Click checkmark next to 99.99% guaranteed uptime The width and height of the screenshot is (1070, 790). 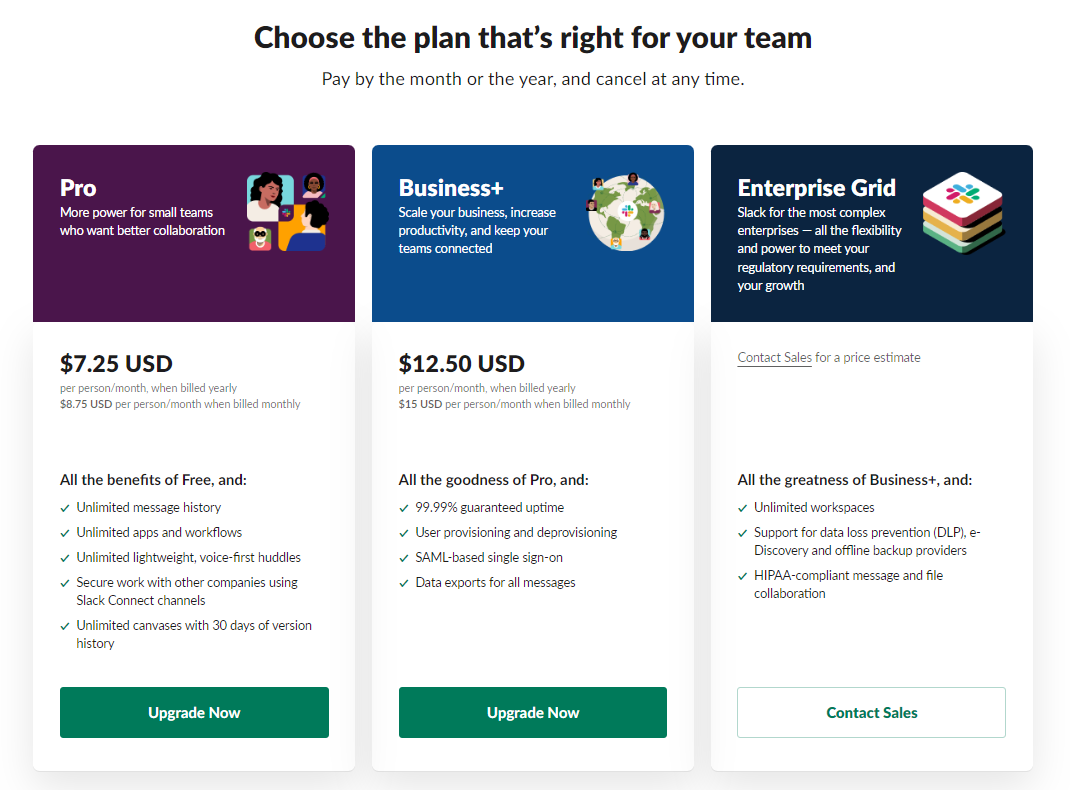click(404, 508)
